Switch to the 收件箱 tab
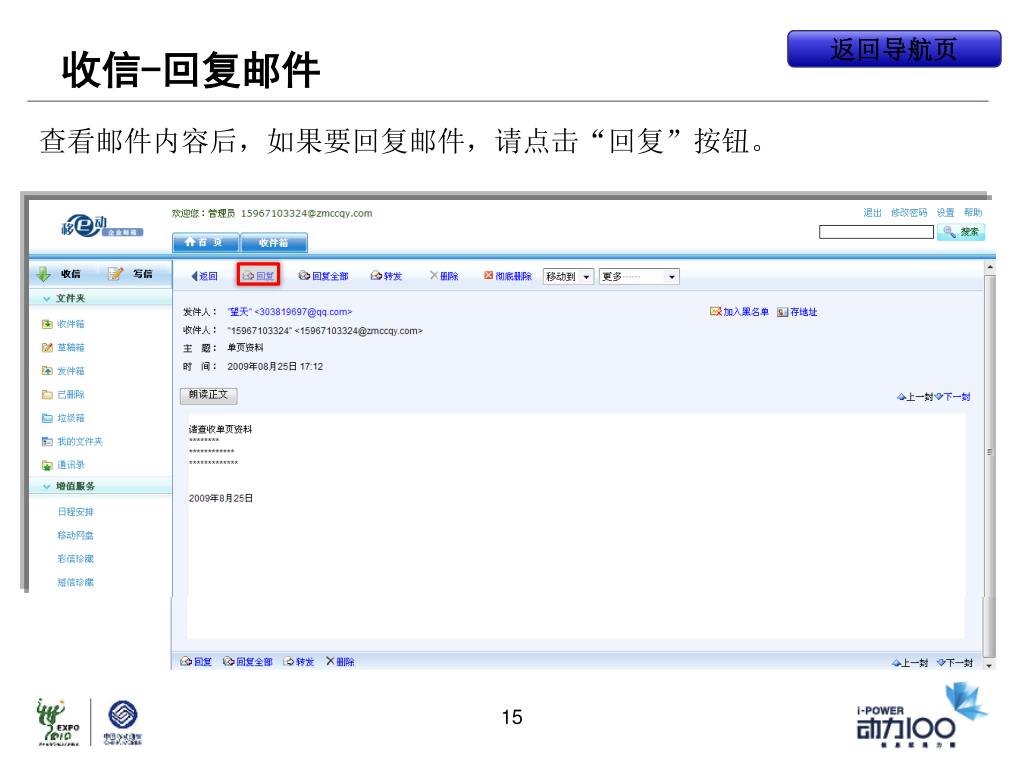The height and width of the screenshot is (768, 1024). point(274,242)
